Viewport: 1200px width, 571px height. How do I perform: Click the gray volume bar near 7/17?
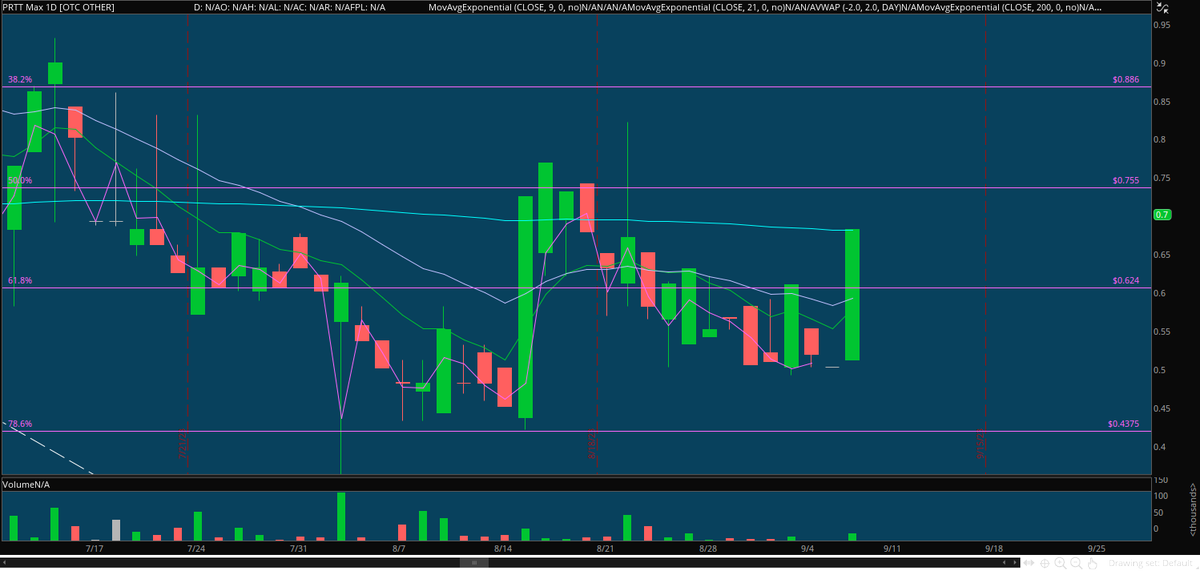tap(116, 530)
